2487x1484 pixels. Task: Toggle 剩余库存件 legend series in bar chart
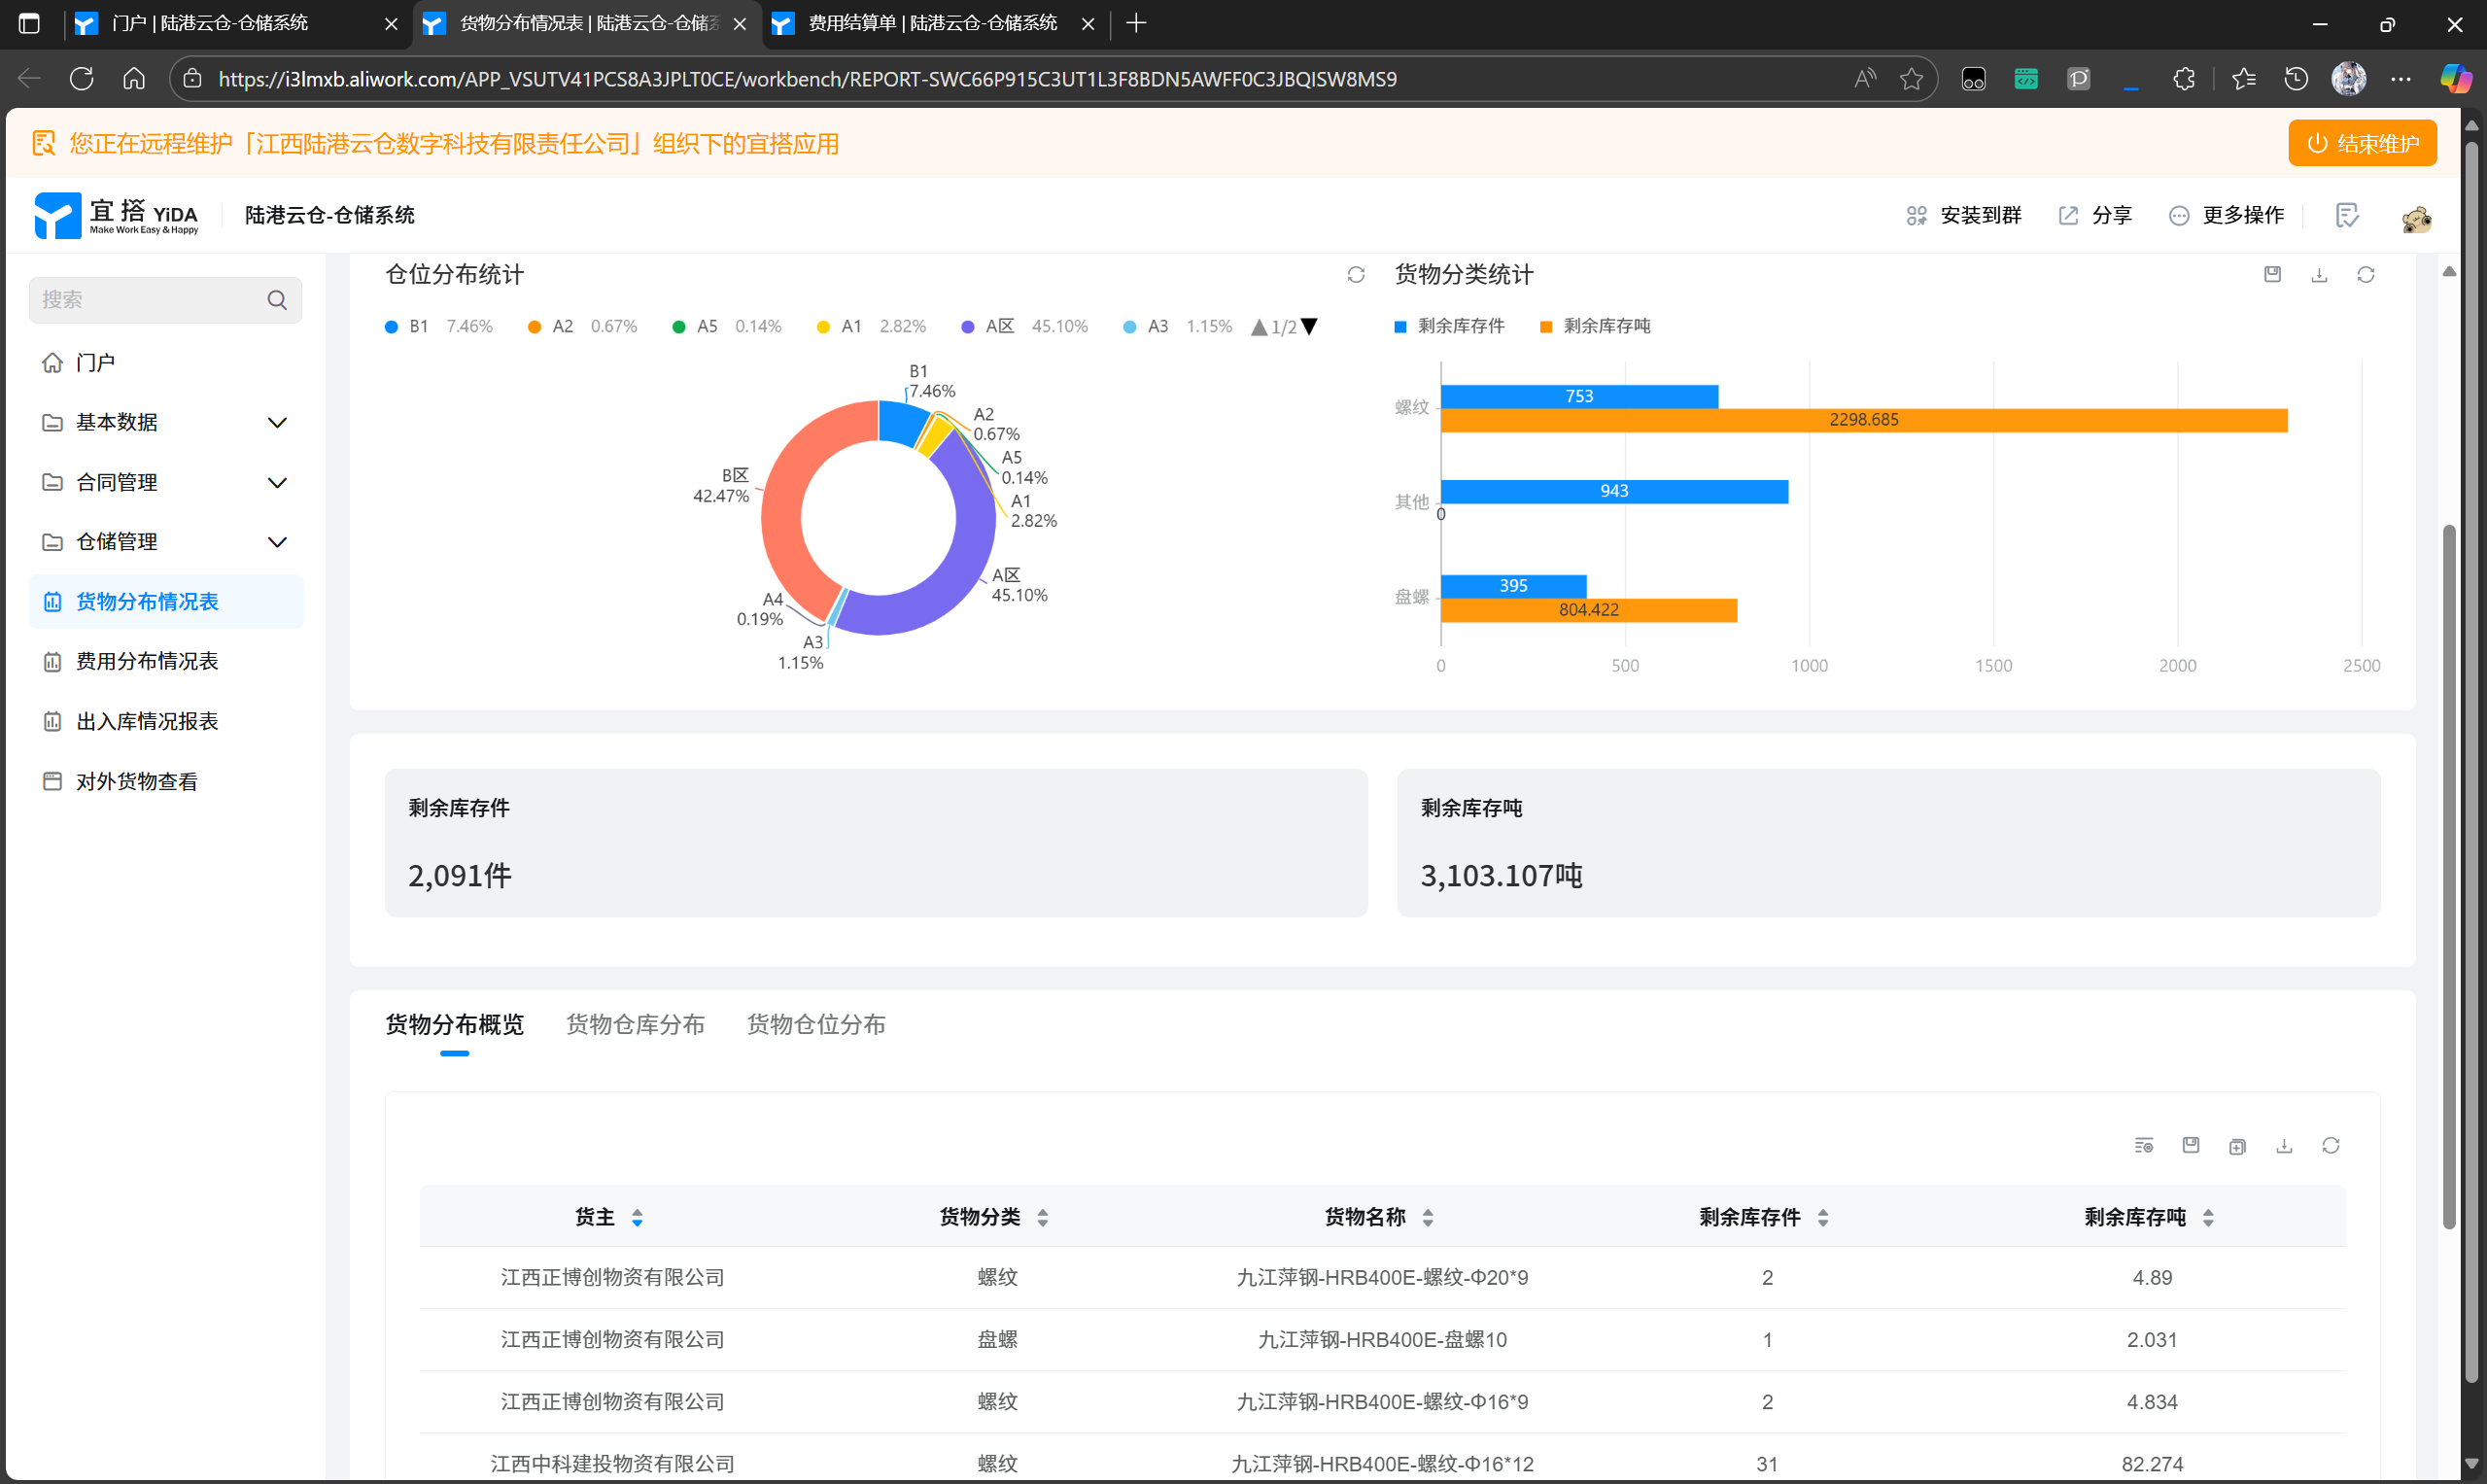click(x=1449, y=327)
